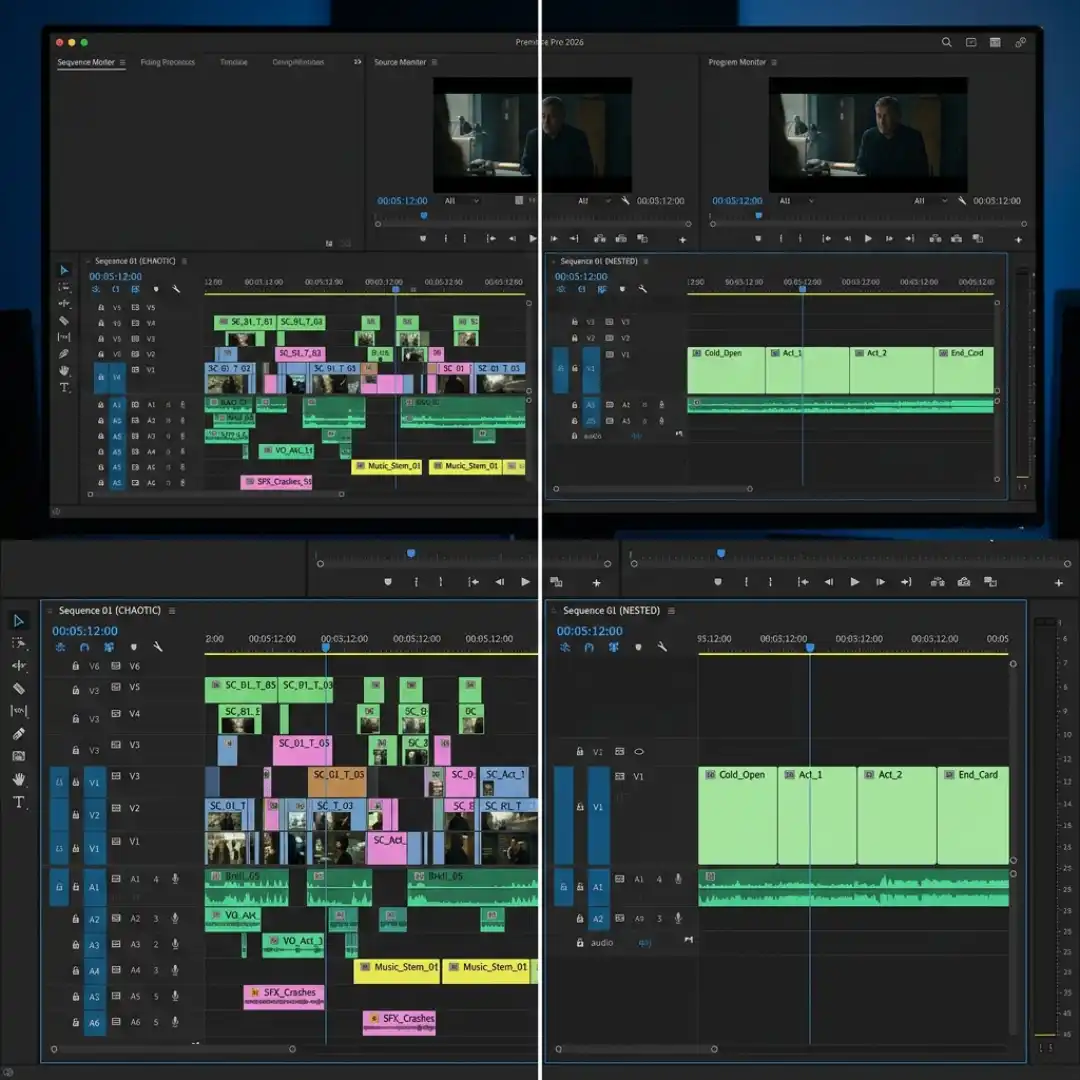This screenshot has height=1080, width=1080.
Task: Select the Program Monitor tab
Action: [x=737, y=62]
